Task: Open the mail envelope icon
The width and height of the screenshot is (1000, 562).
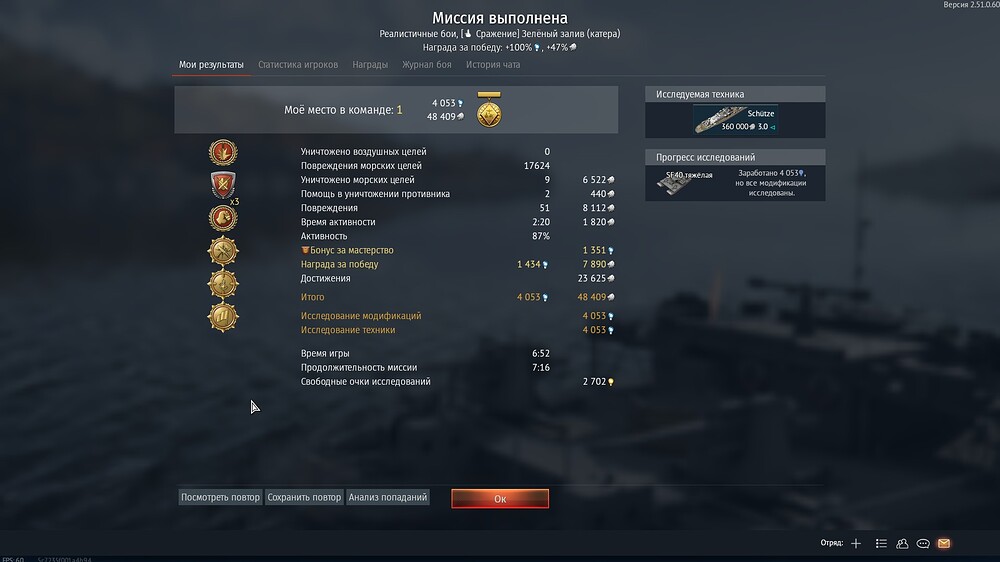Action: tap(944, 544)
